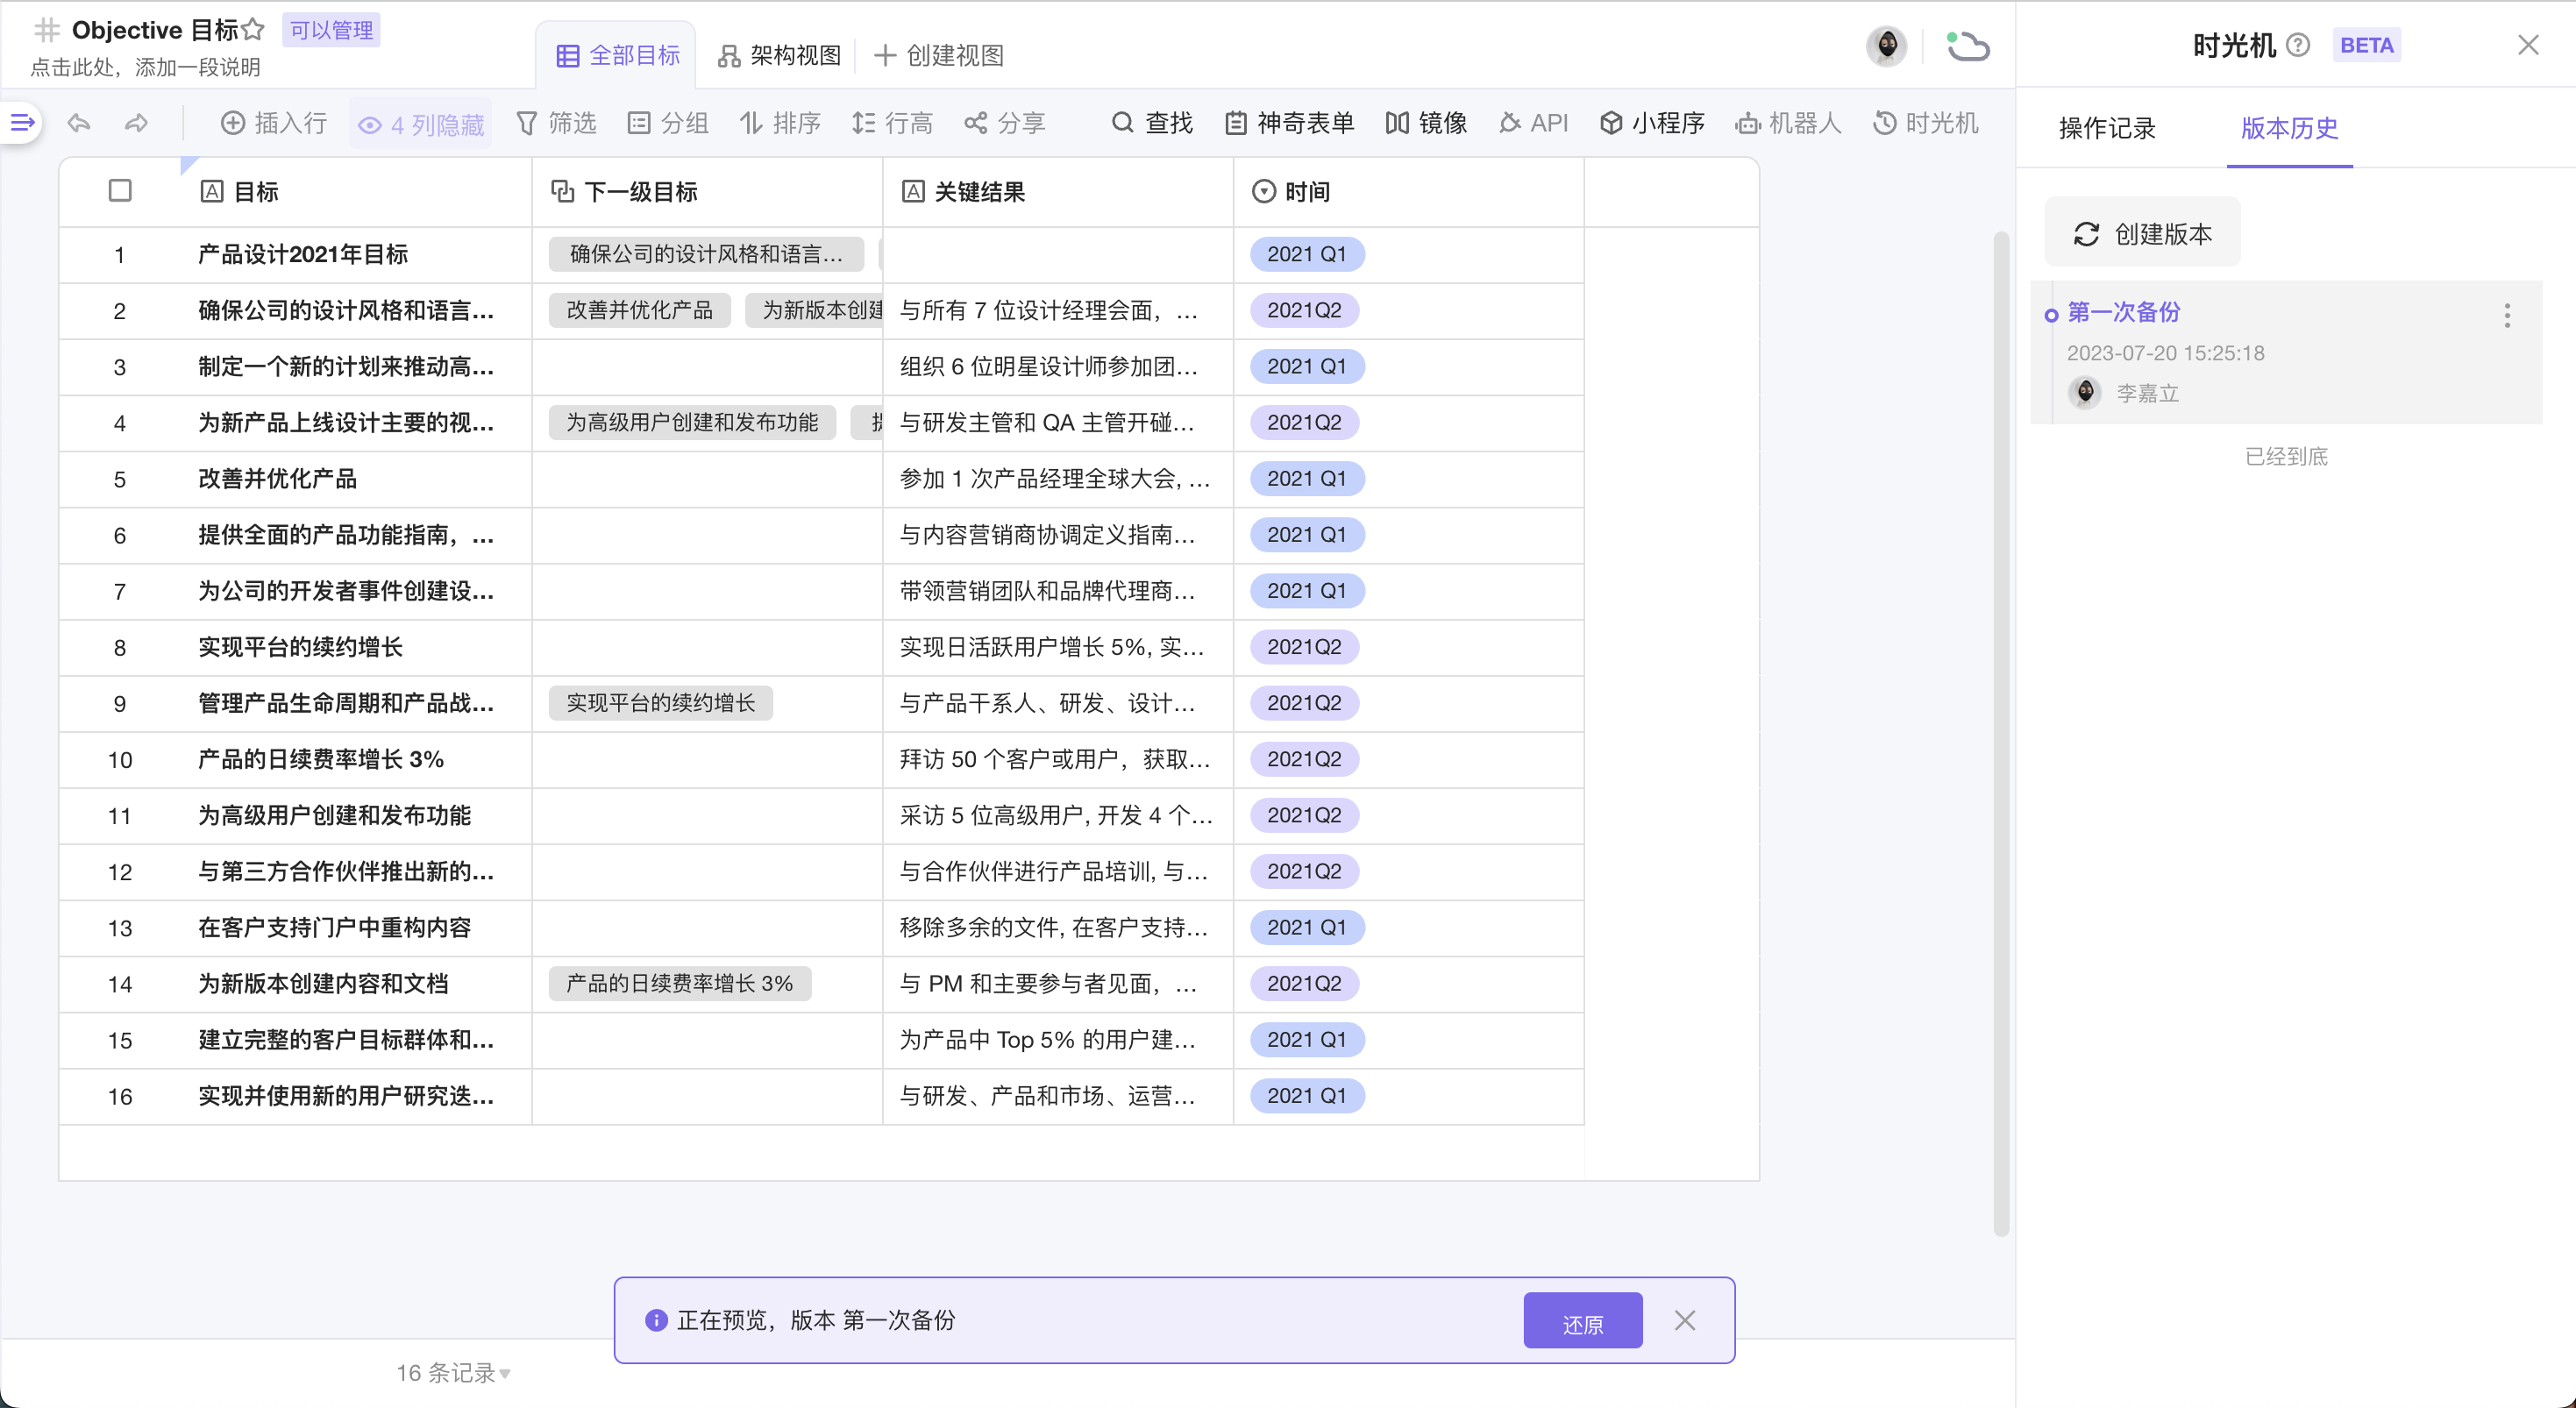Image resolution: width=2576 pixels, height=1408 pixels.
Task: Click the cloud sync status icon
Action: (1967, 46)
